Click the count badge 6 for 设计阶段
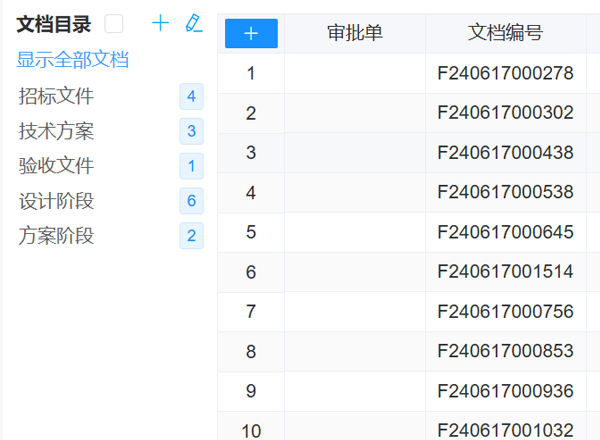Viewport: 600px width, 440px height. pyautogui.click(x=191, y=201)
